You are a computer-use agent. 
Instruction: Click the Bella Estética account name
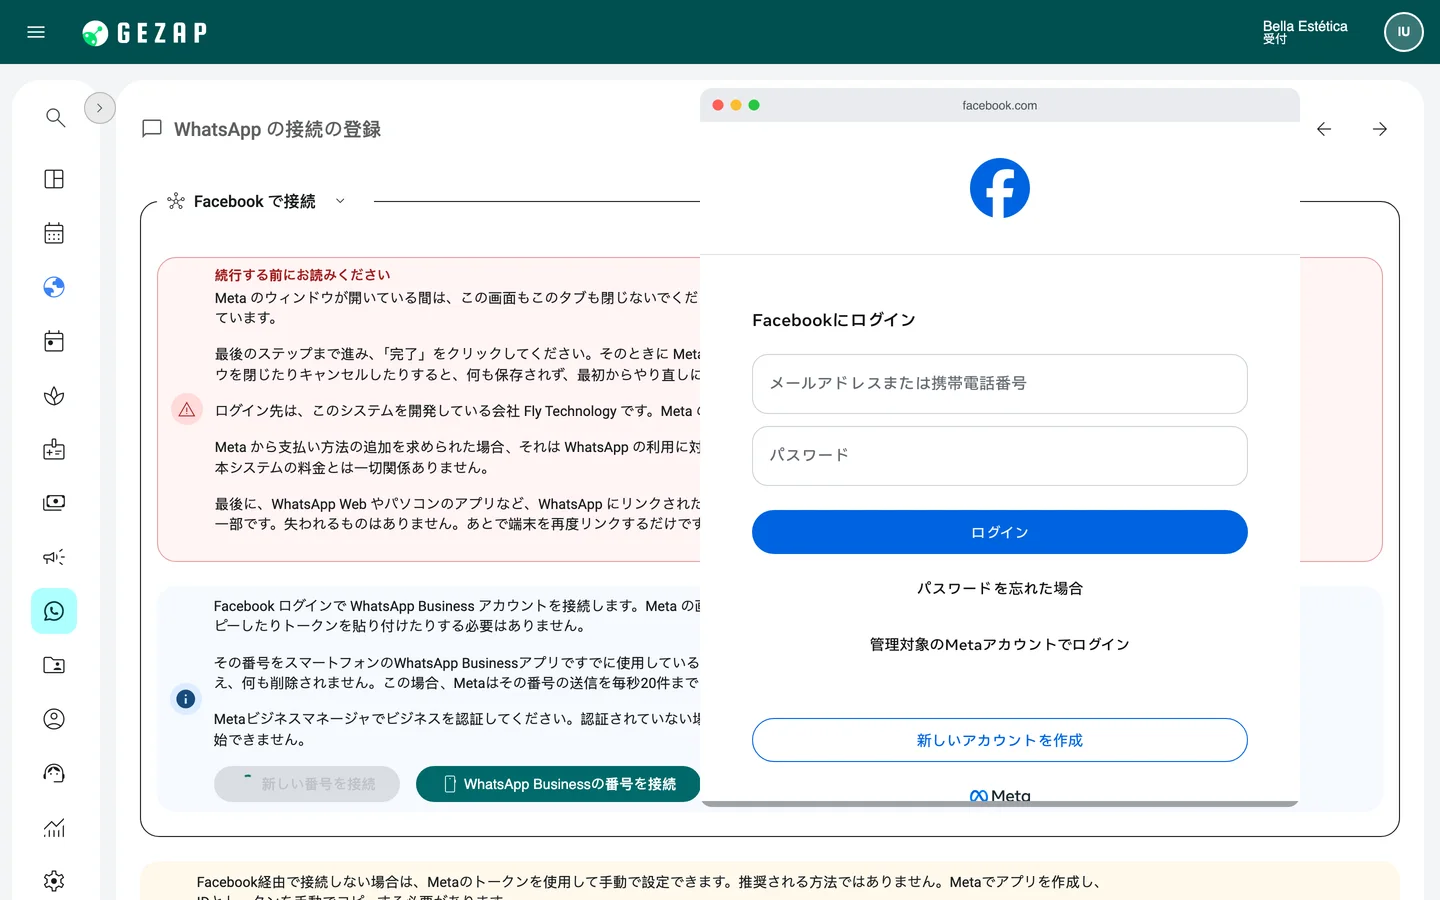point(1305,26)
